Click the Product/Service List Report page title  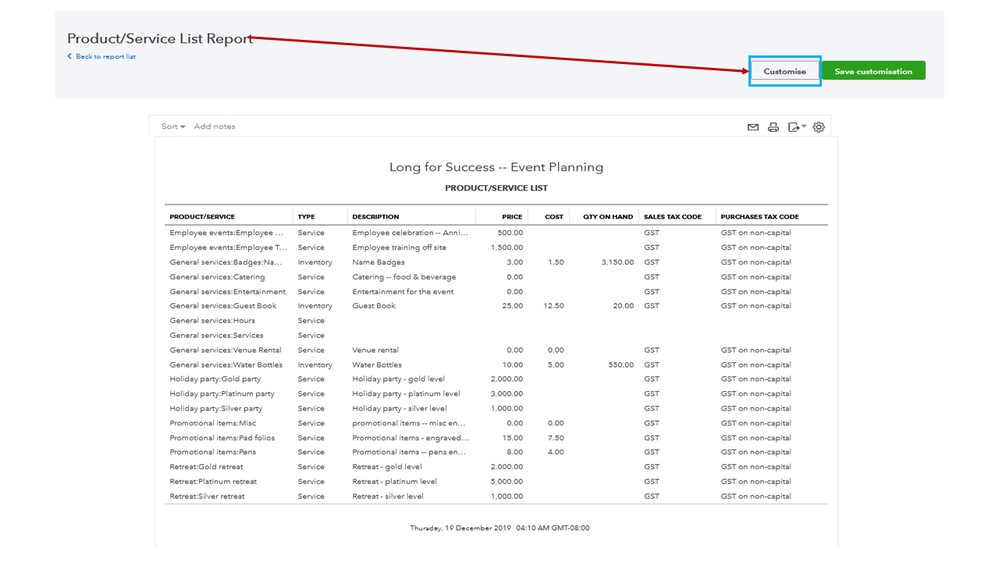coord(160,38)
